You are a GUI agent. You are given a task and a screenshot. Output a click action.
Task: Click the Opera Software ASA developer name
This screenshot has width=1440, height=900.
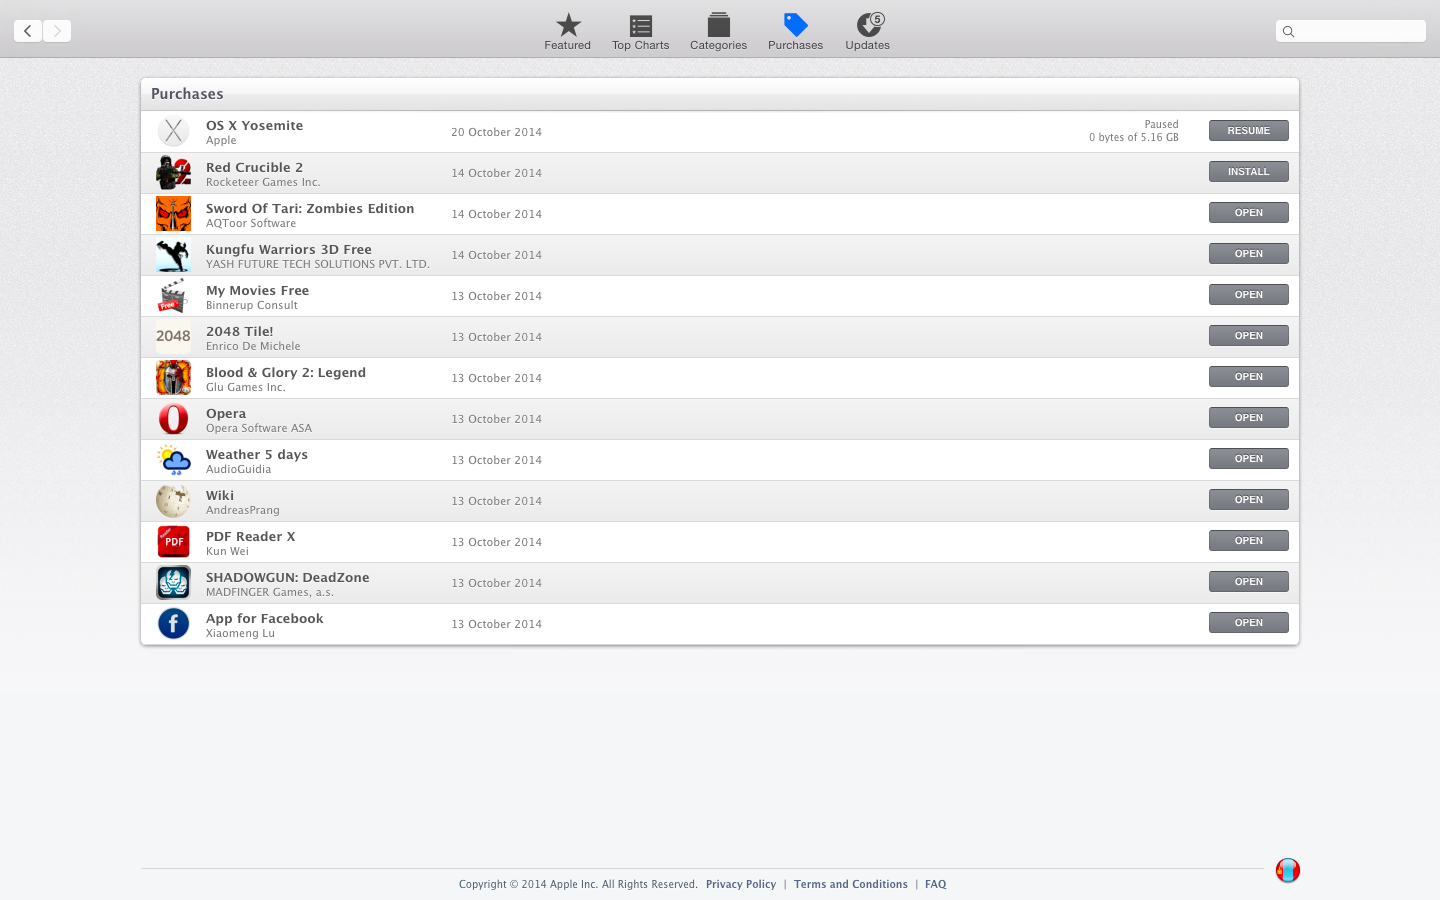pyautogui.click(x=259, y=428)
